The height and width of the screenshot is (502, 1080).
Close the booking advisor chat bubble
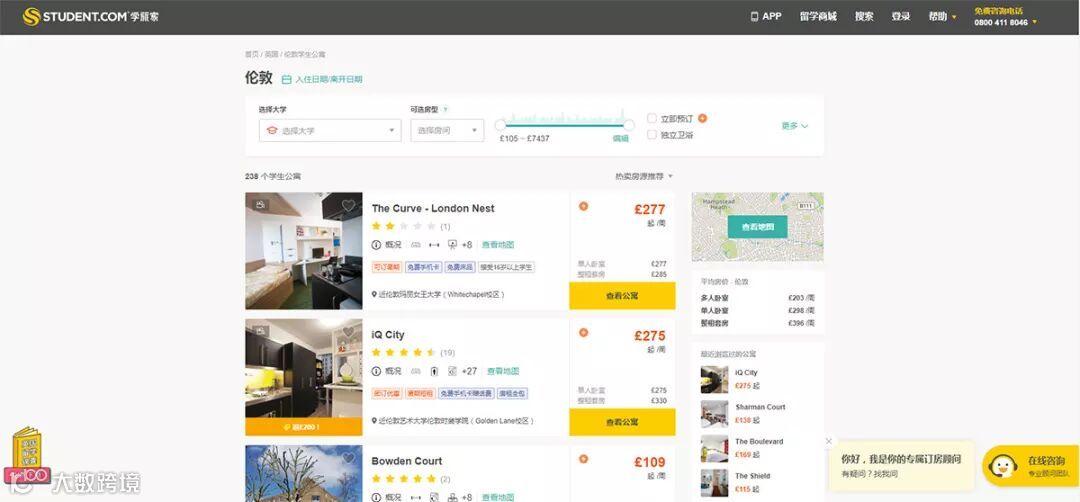click(829, 441)
